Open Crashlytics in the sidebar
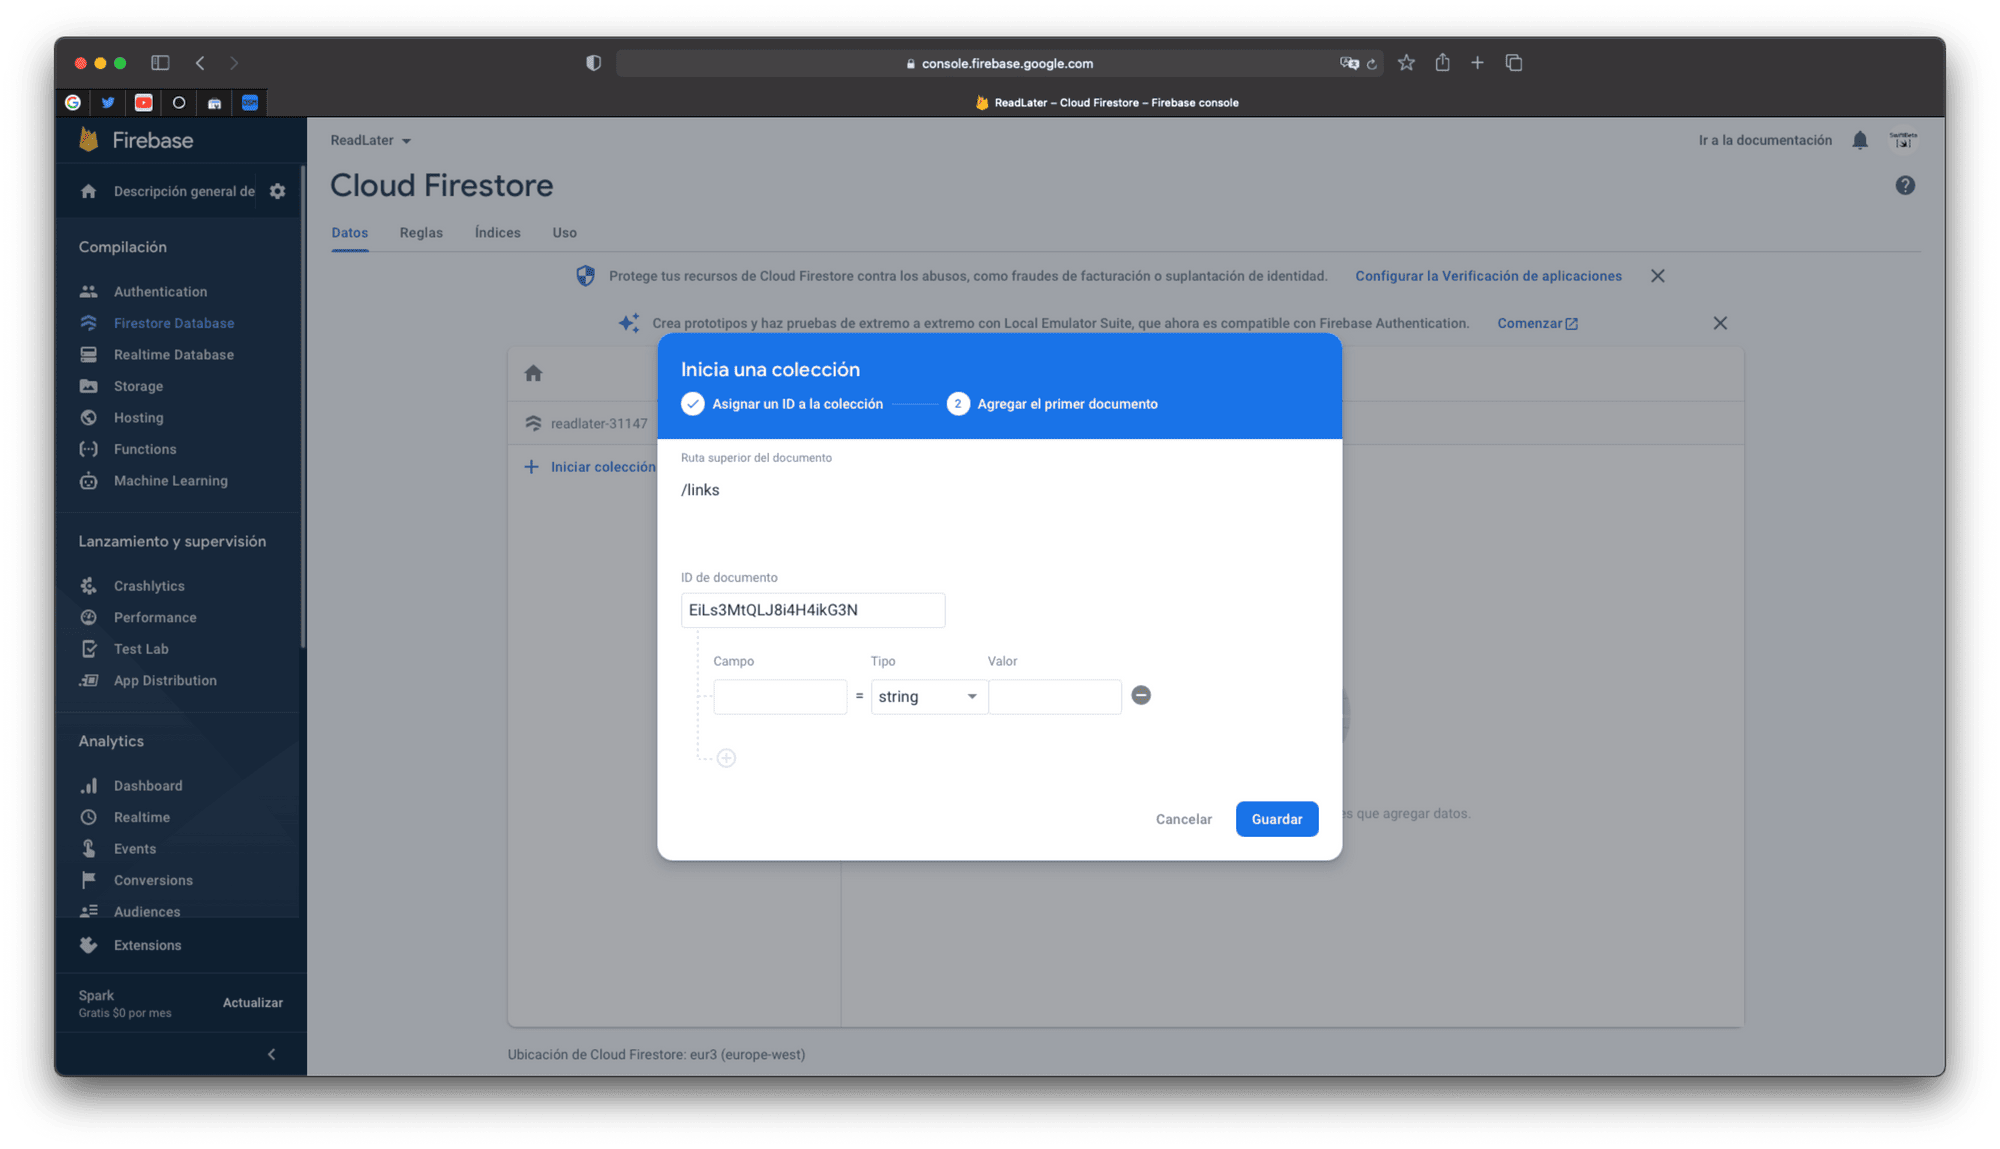This screenshot has width=2000, height=1149. (148, 585)
